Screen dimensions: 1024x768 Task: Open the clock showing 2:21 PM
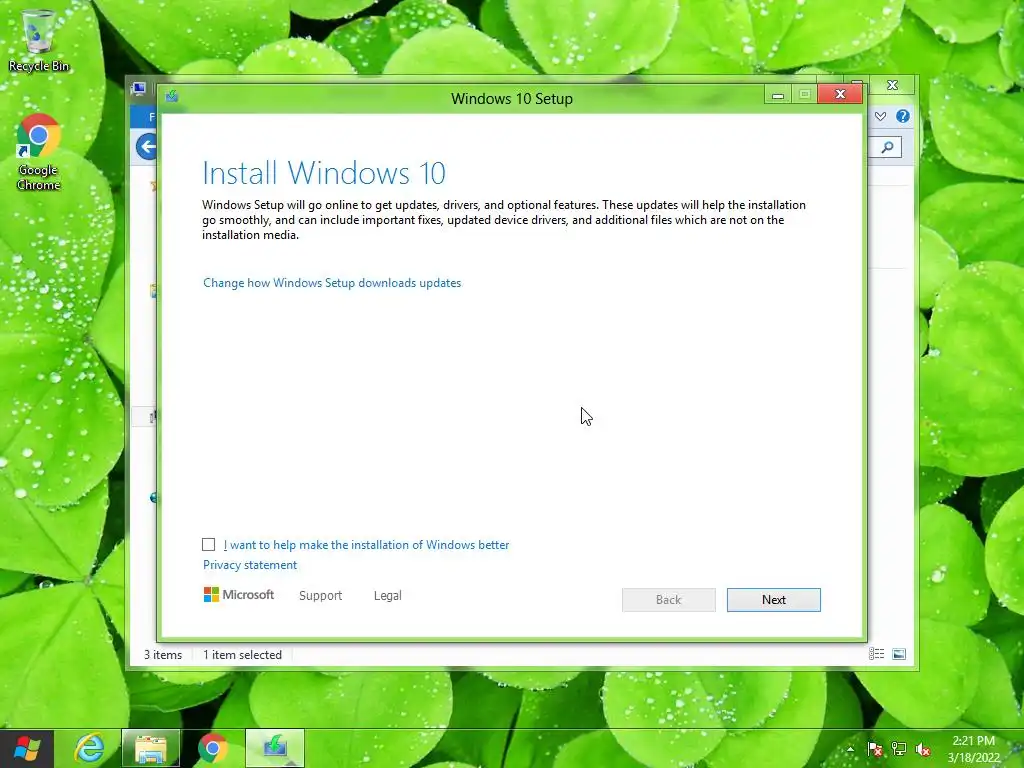pyautogui.click(x=974, y=748)
